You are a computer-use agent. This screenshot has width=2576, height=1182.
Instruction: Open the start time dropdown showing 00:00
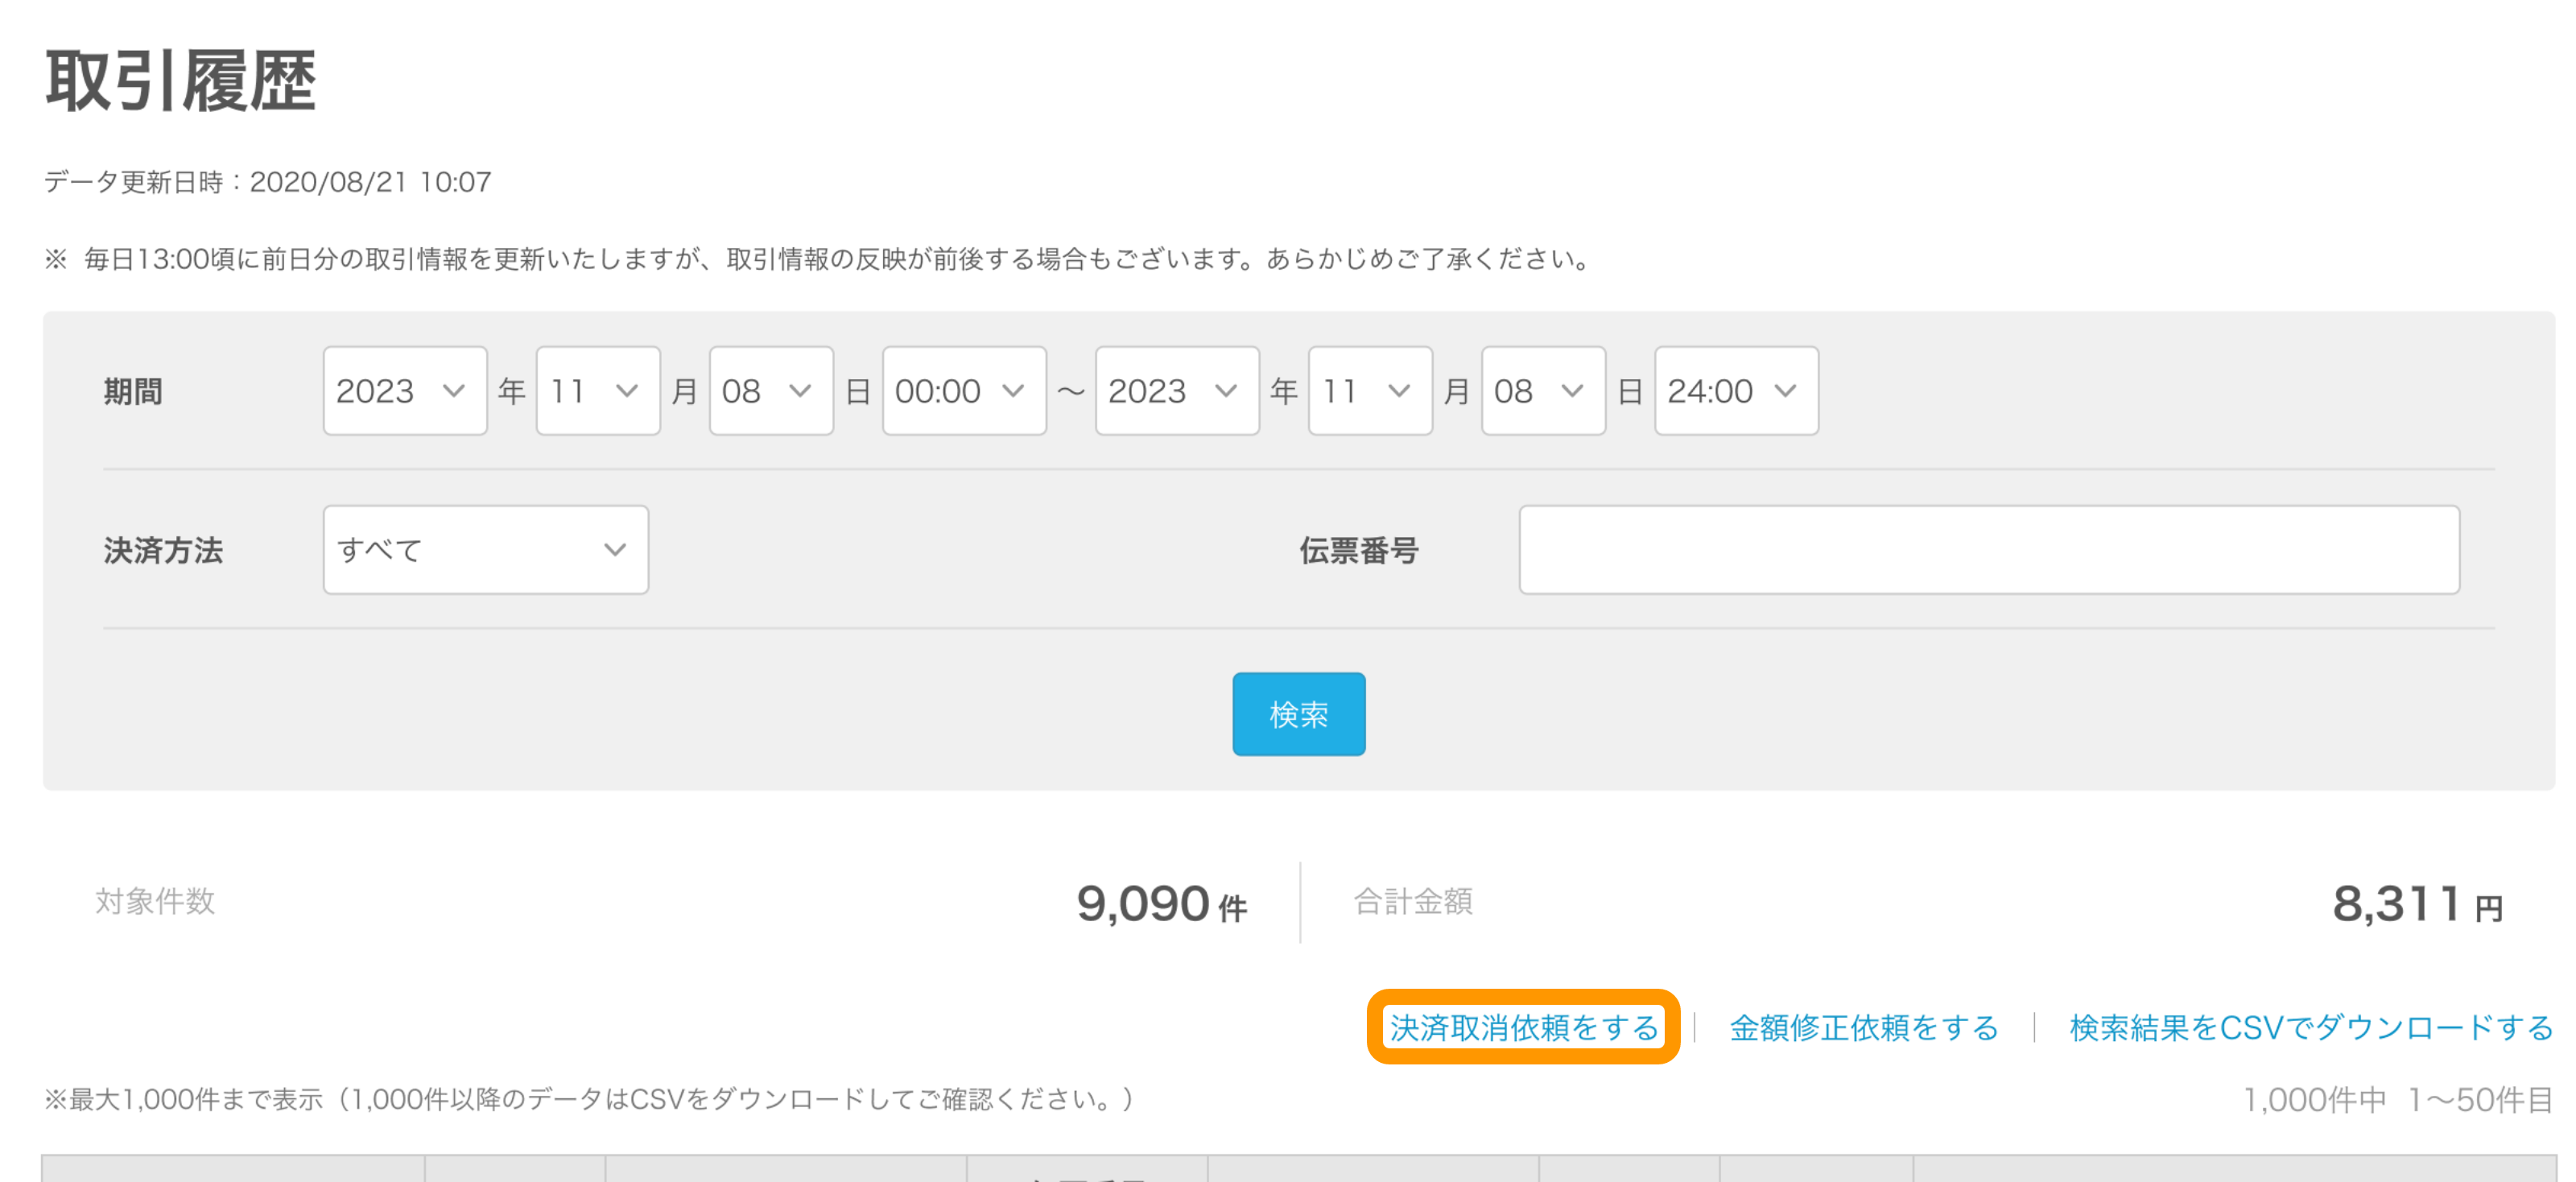964,391
